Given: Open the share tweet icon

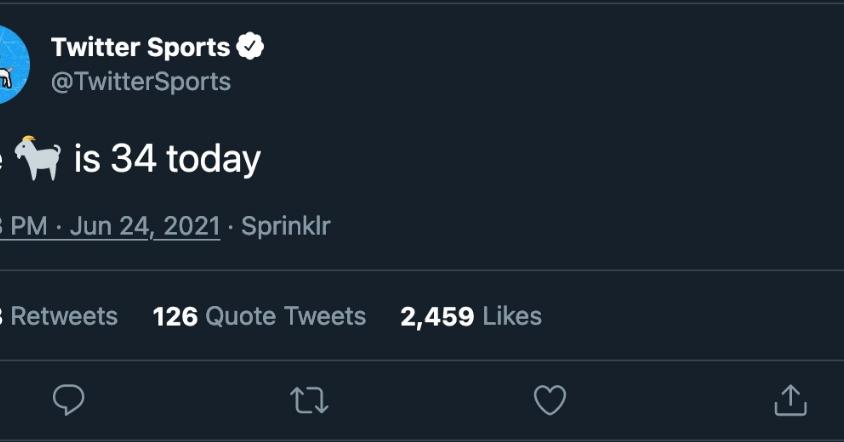Looking at the screenshot, I should 790,401.
